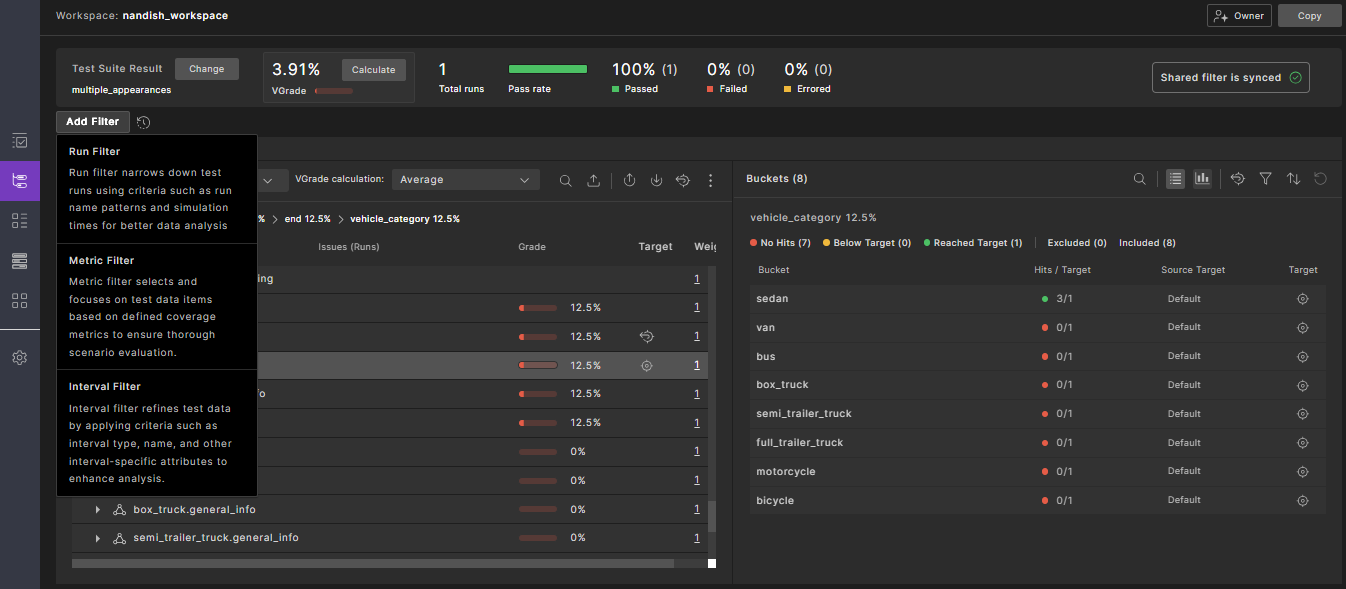Image resolution: width=1346 pixels, height=589 pixels.
Task: Expand the box_truck.general_info tree node
Action: click(x=98, y=510)
